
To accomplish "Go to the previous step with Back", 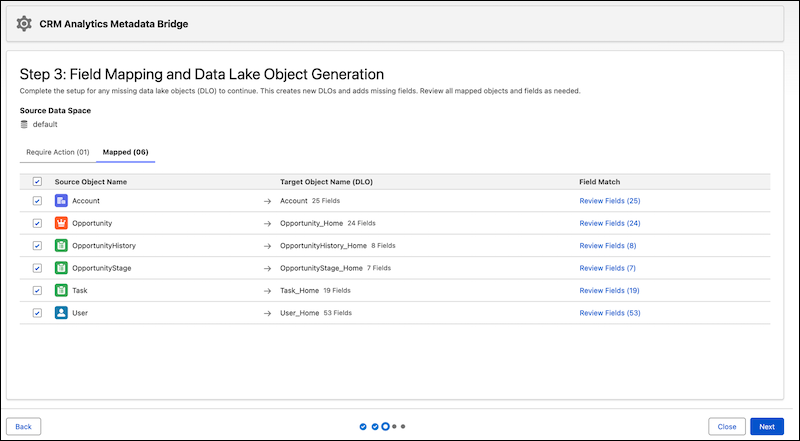I will (23, 427).
